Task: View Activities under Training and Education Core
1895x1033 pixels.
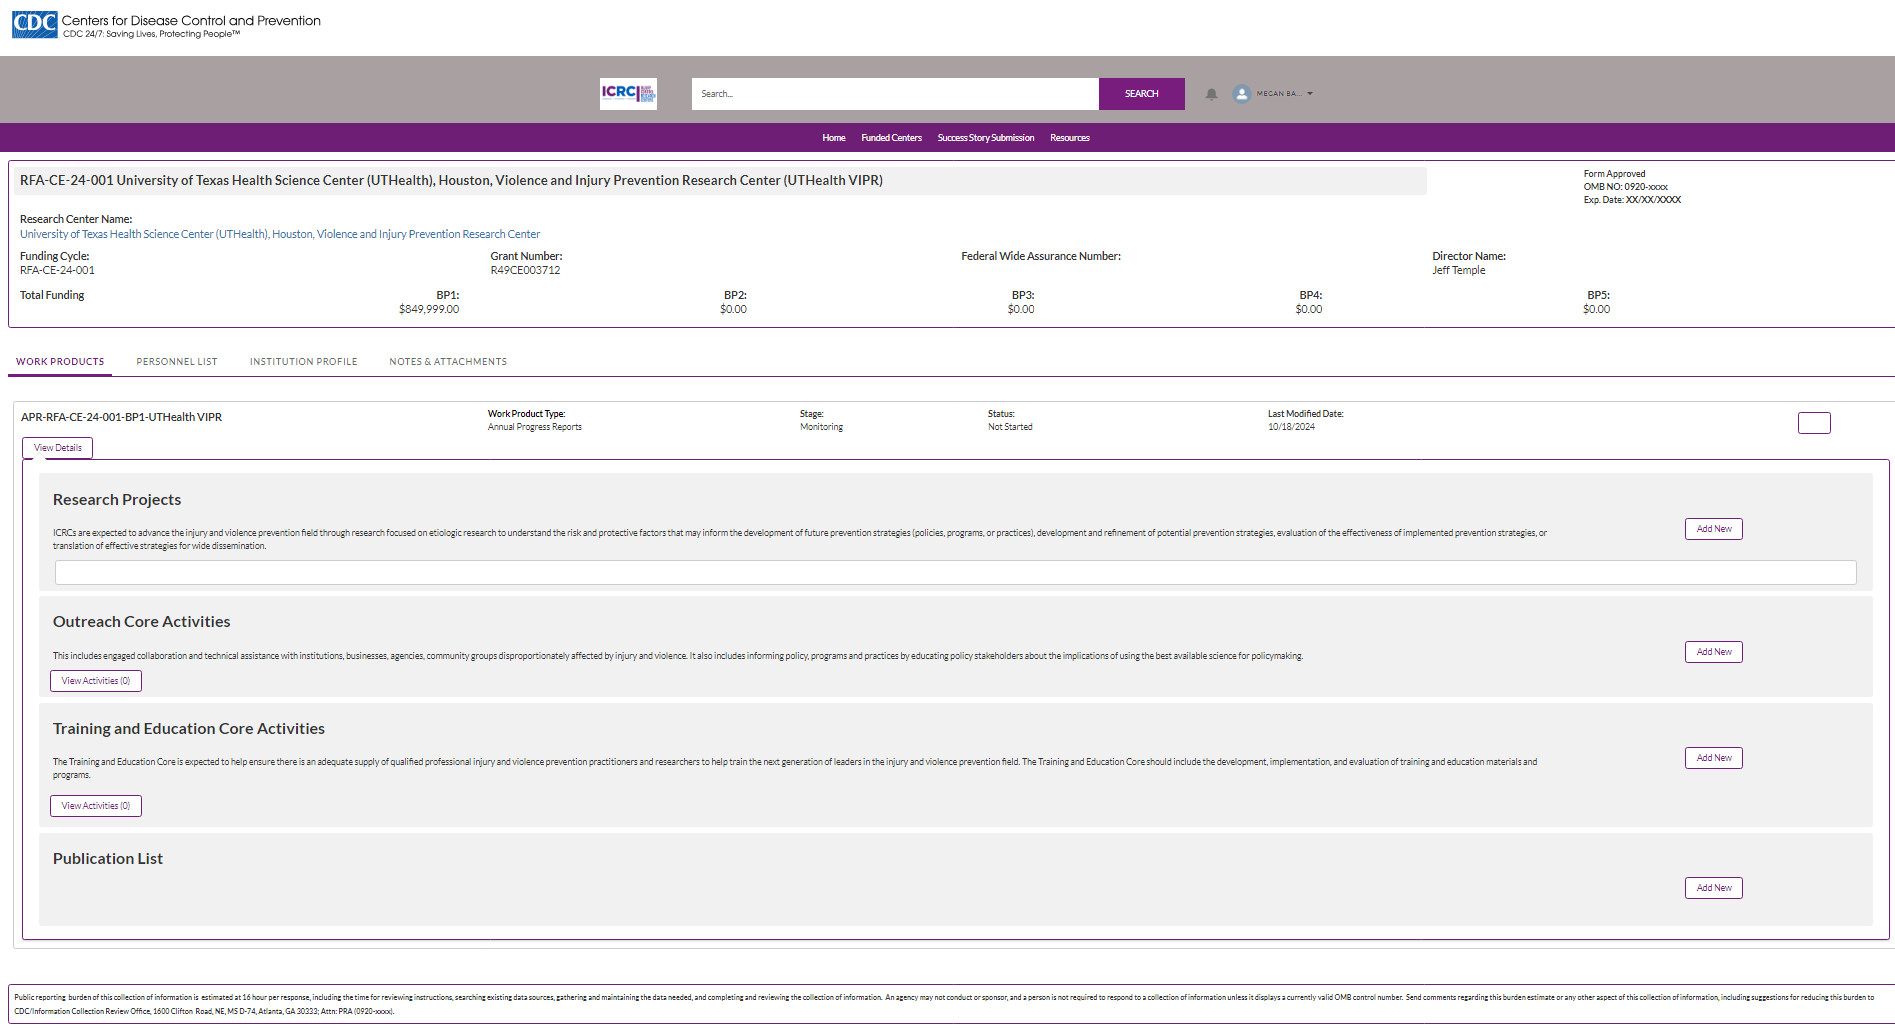Action: (x=96, y=806)
